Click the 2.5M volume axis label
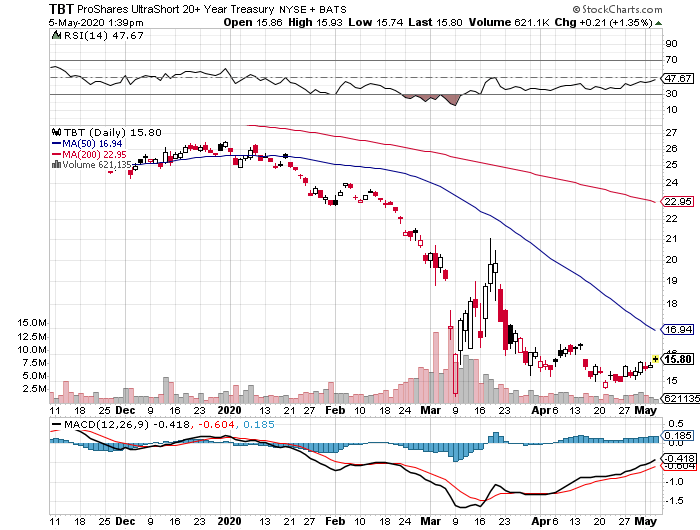This screenshot has height=530, width=700. coord(34,388)
